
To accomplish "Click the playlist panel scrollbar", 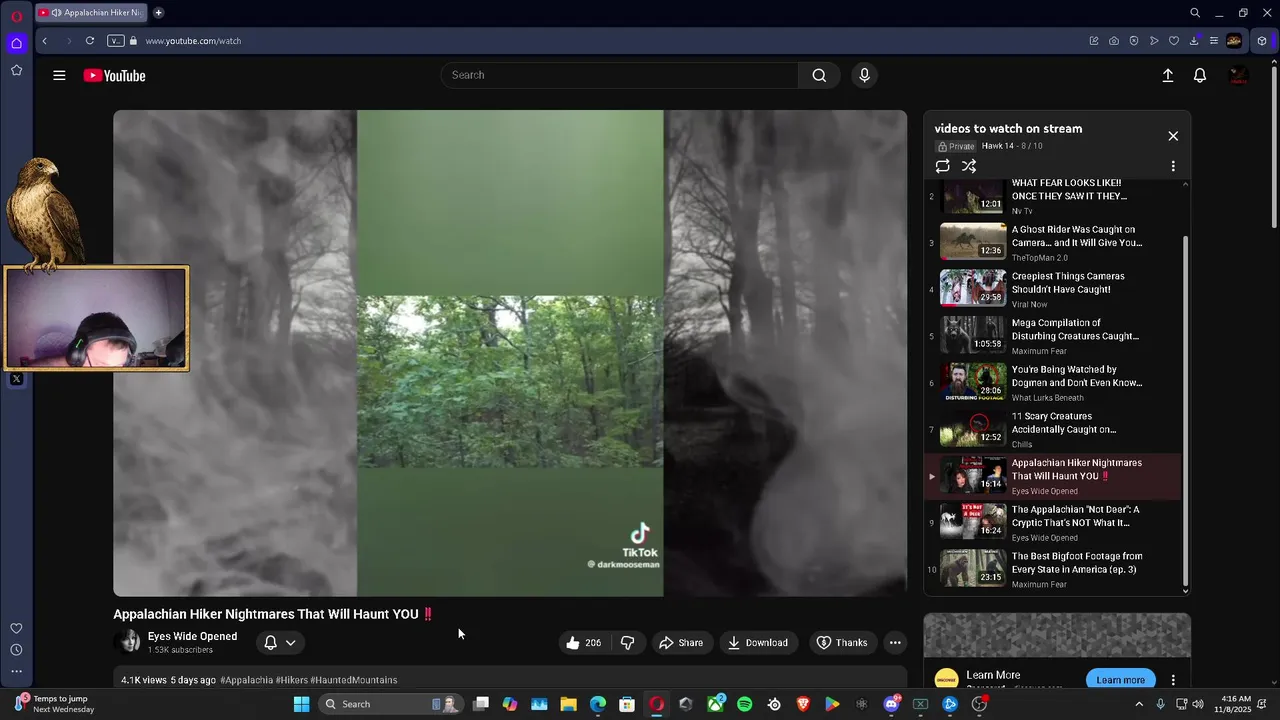I will click(1186, 410).
